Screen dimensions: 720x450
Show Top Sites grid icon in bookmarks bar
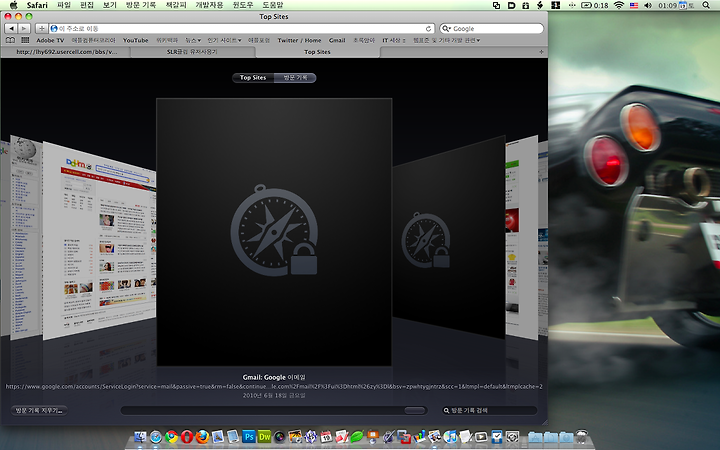pyautogui.click(x=25, y=40)
